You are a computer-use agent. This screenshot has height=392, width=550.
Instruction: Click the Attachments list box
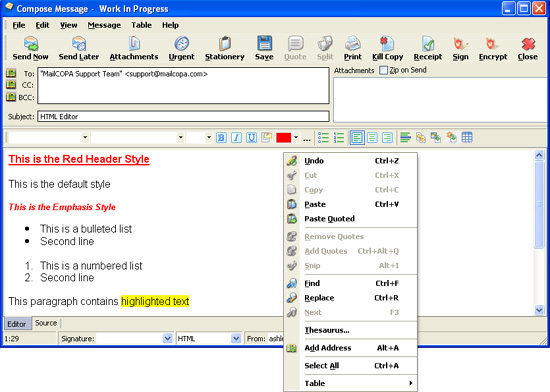(x=440, y=100)
